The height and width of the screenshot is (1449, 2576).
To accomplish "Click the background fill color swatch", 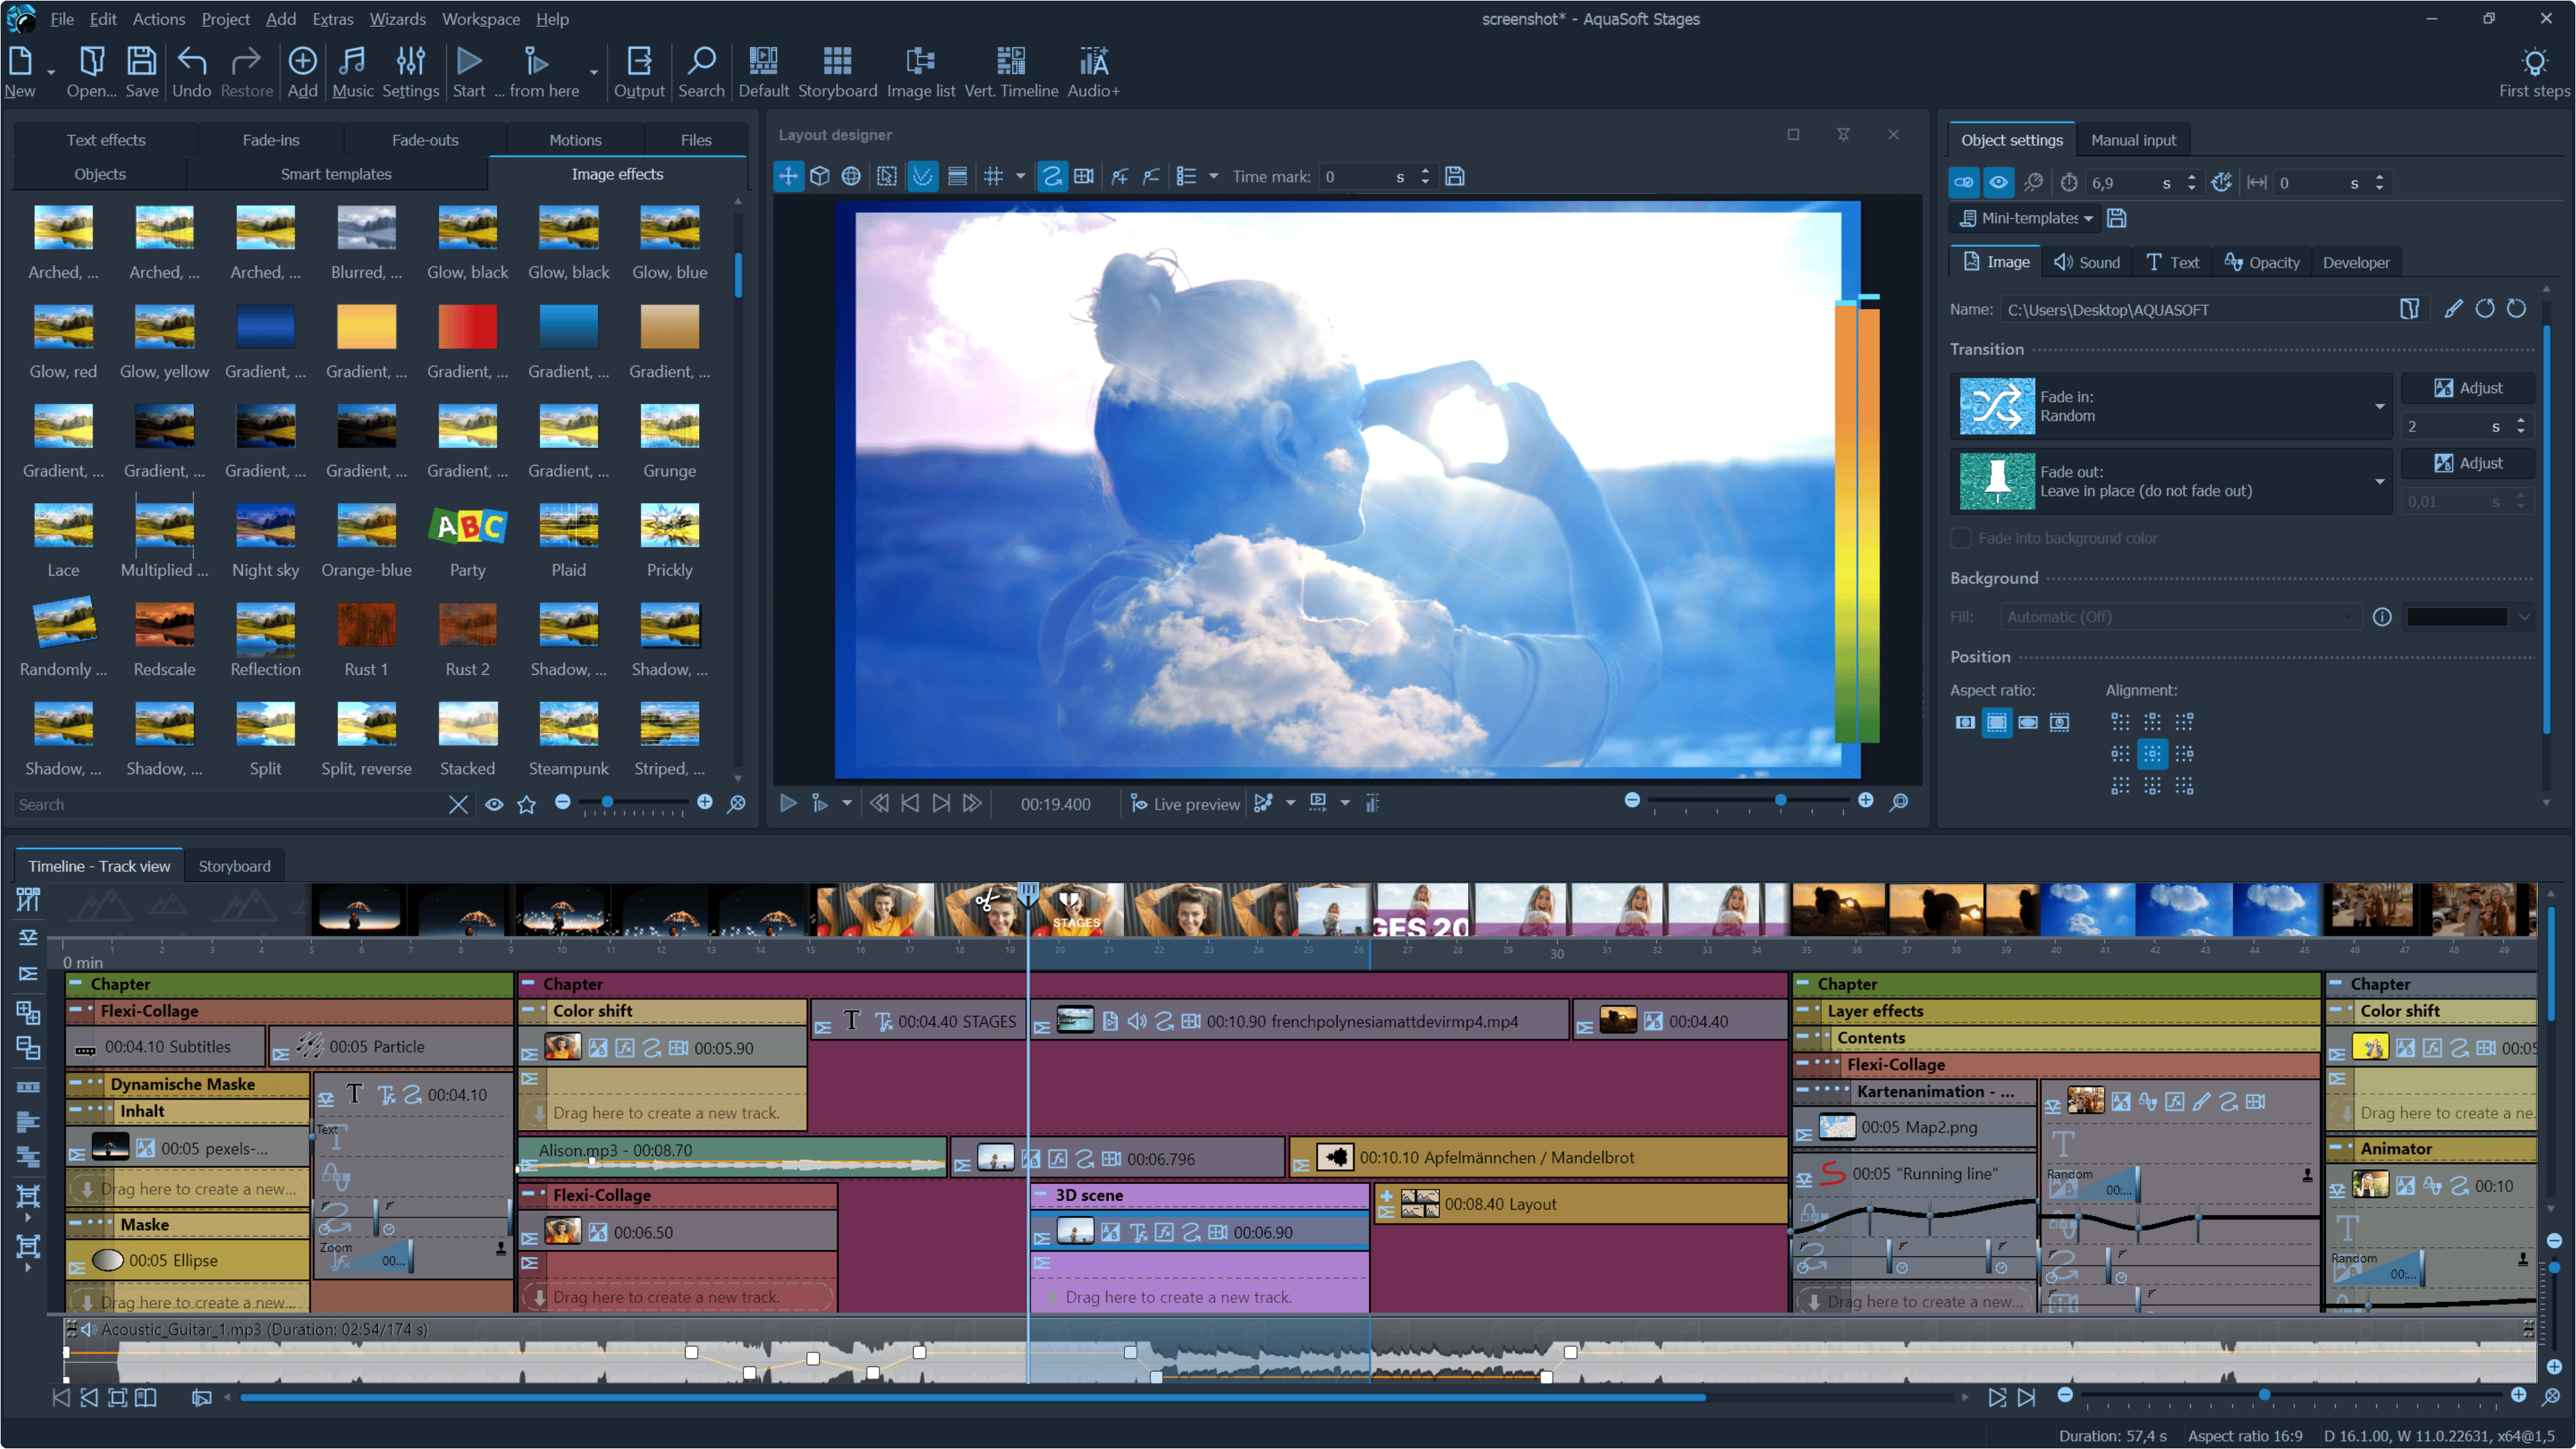I will click(x=2456, y=617).
